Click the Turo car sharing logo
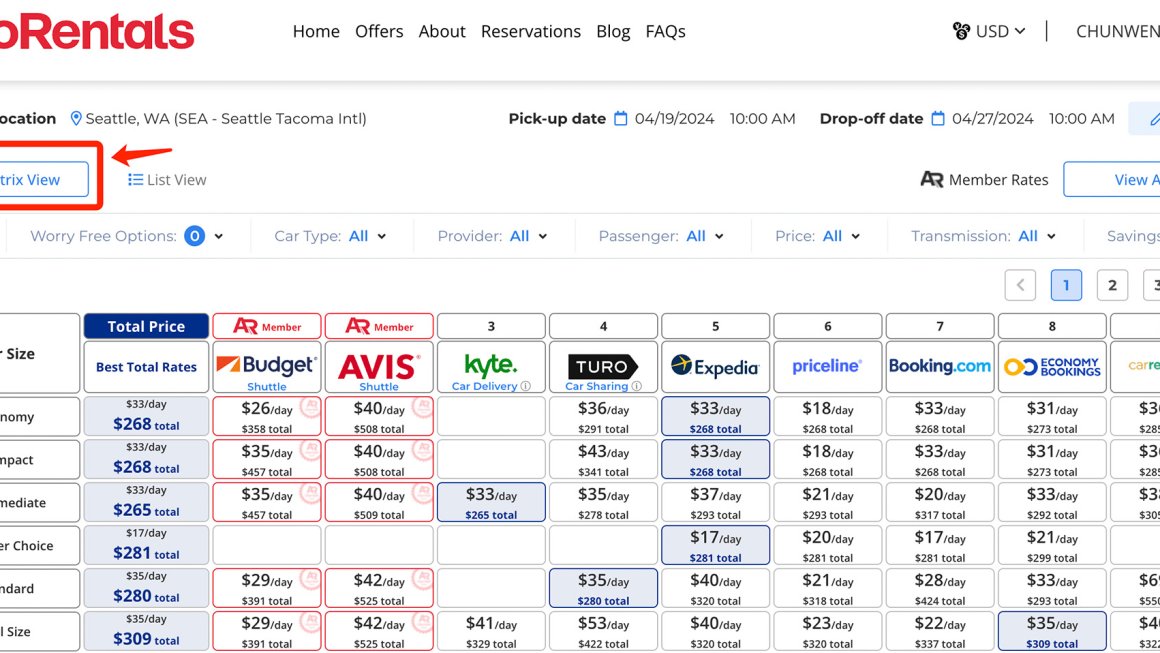The width and height of the screenshot is (1160, 653). tap(603, 365)
